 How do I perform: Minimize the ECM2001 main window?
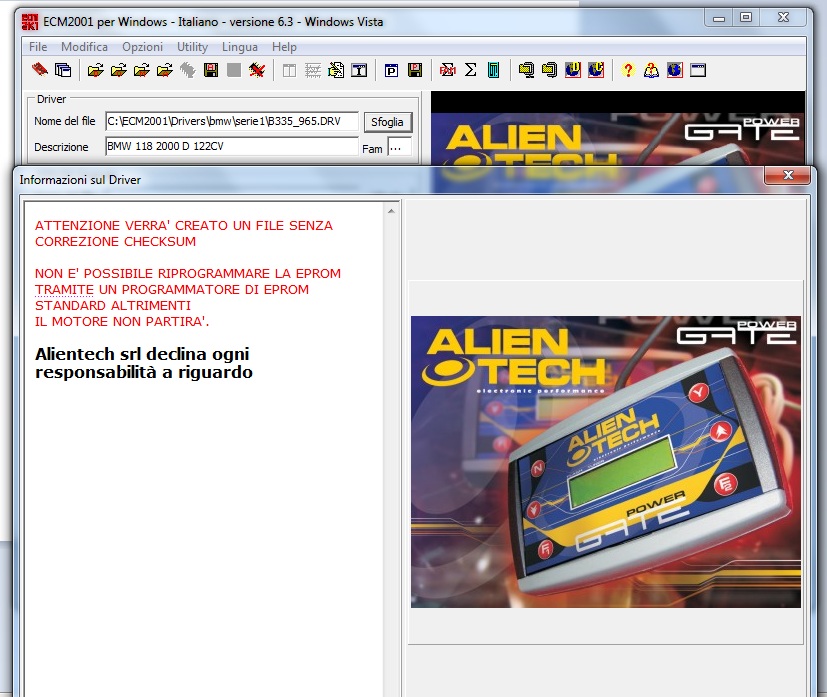(x=718, y=18)
